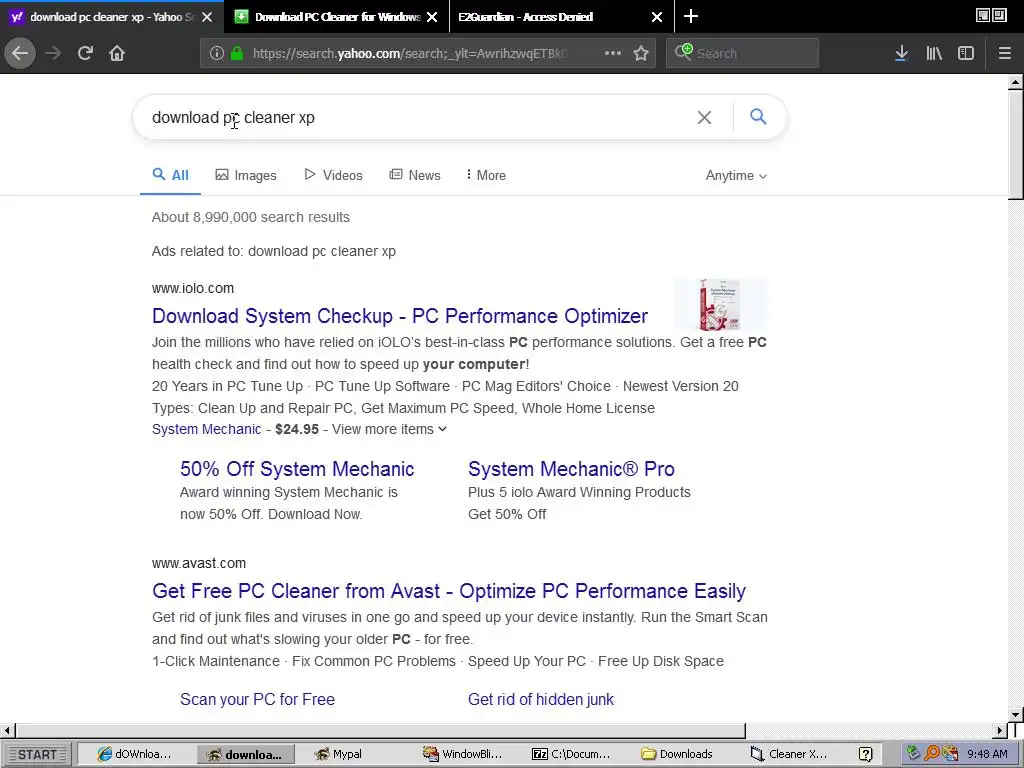Click the first window layout icon in the tab bar
Screen dimensions: 1024x768
(x=983, y=16)
